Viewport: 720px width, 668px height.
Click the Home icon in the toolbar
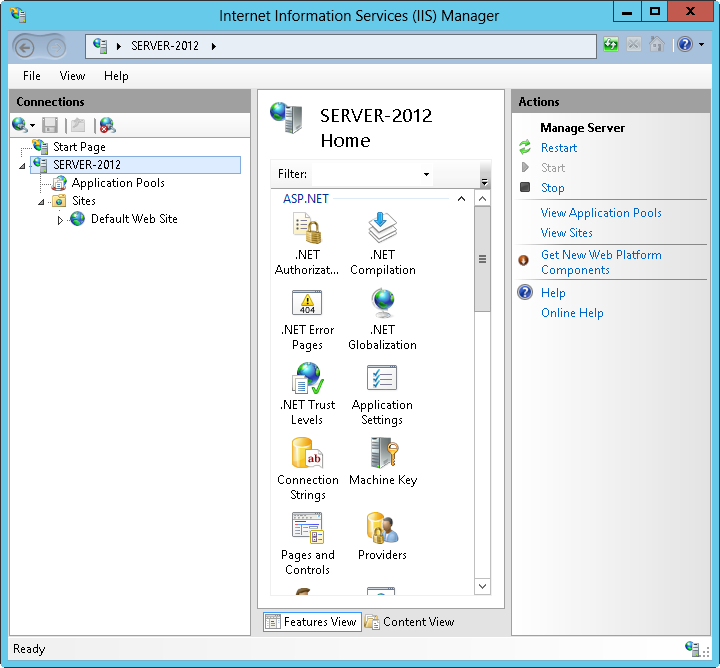click(x=657, y=44)
